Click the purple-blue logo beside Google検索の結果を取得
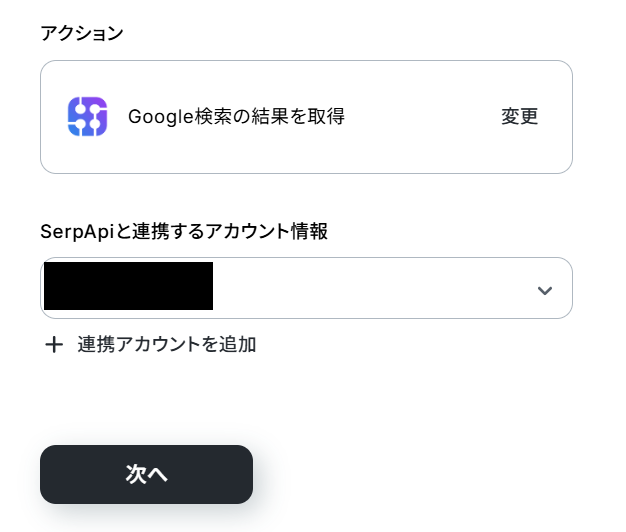Image resolution: width=626 pixels, height=532 pixels. 87,117
